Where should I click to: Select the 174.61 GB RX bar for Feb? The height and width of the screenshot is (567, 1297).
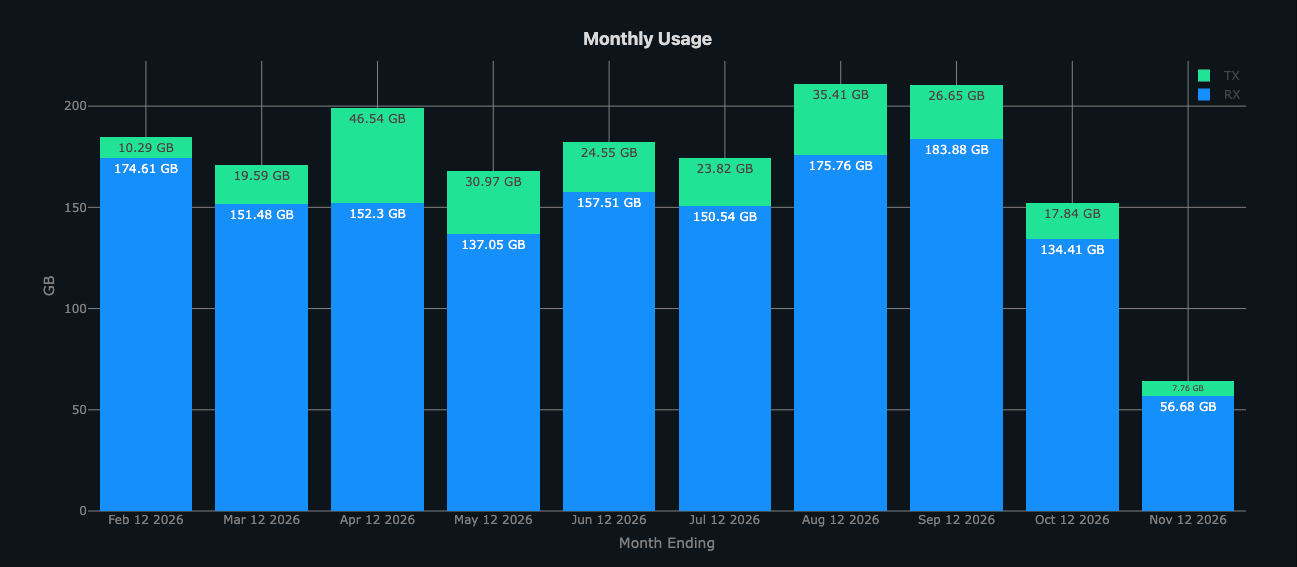tap(146, 334)
